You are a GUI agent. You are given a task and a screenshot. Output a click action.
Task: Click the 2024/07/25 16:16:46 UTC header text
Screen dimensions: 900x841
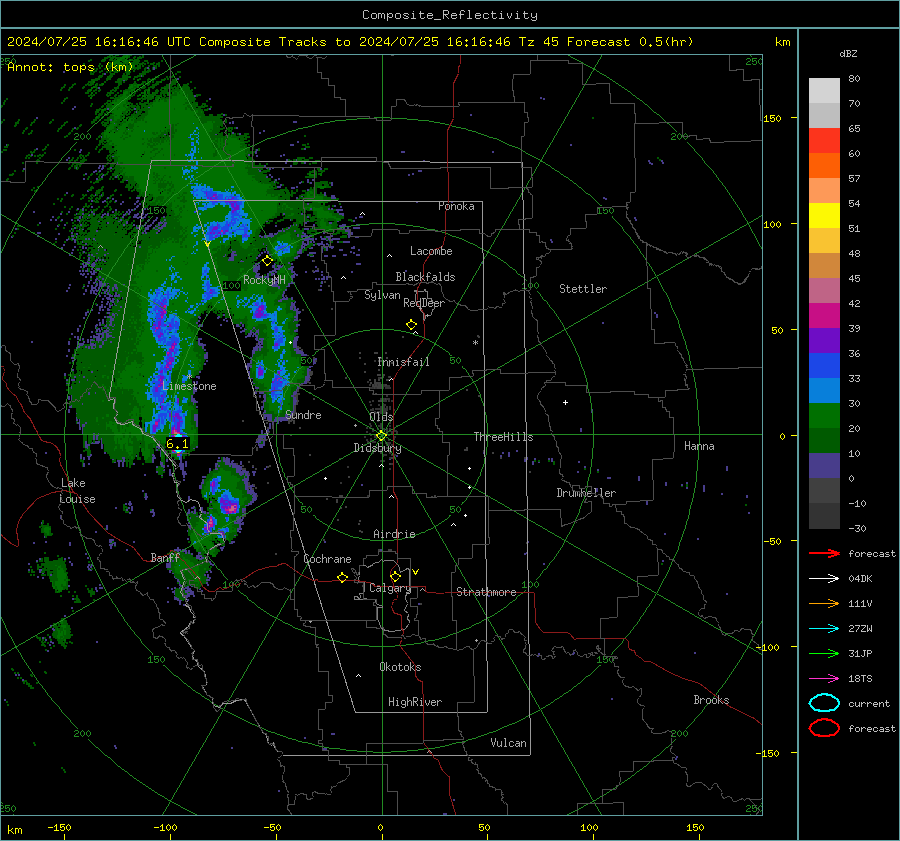[99, 42]
